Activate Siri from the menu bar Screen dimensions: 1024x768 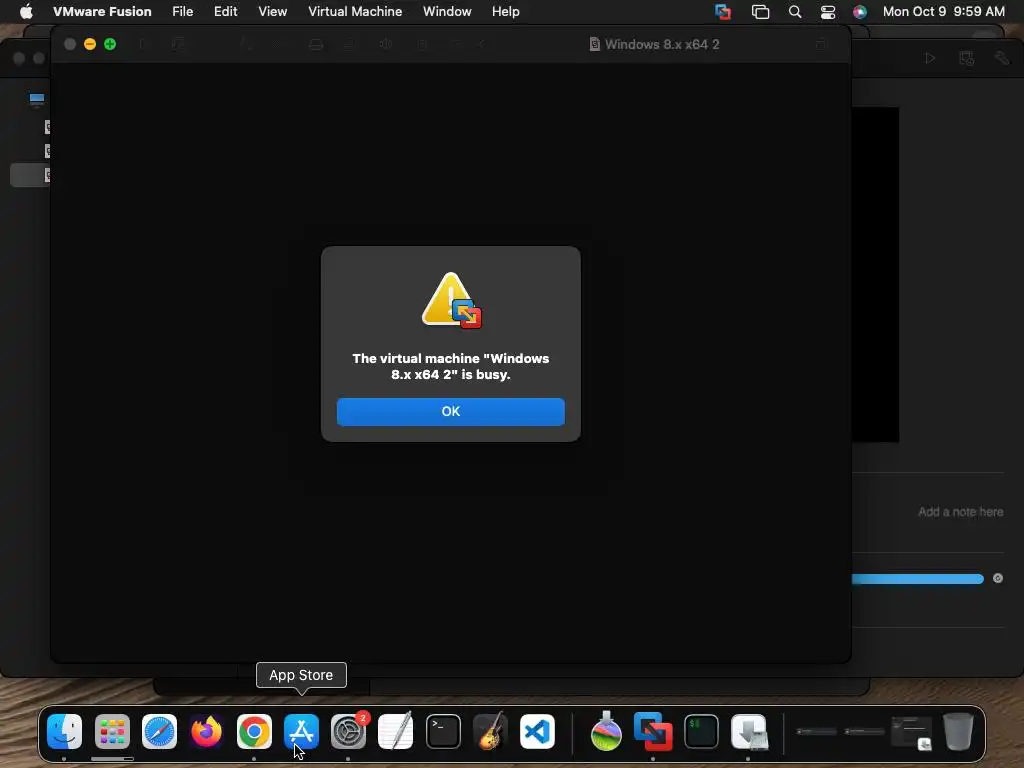[x=859, y=11]
